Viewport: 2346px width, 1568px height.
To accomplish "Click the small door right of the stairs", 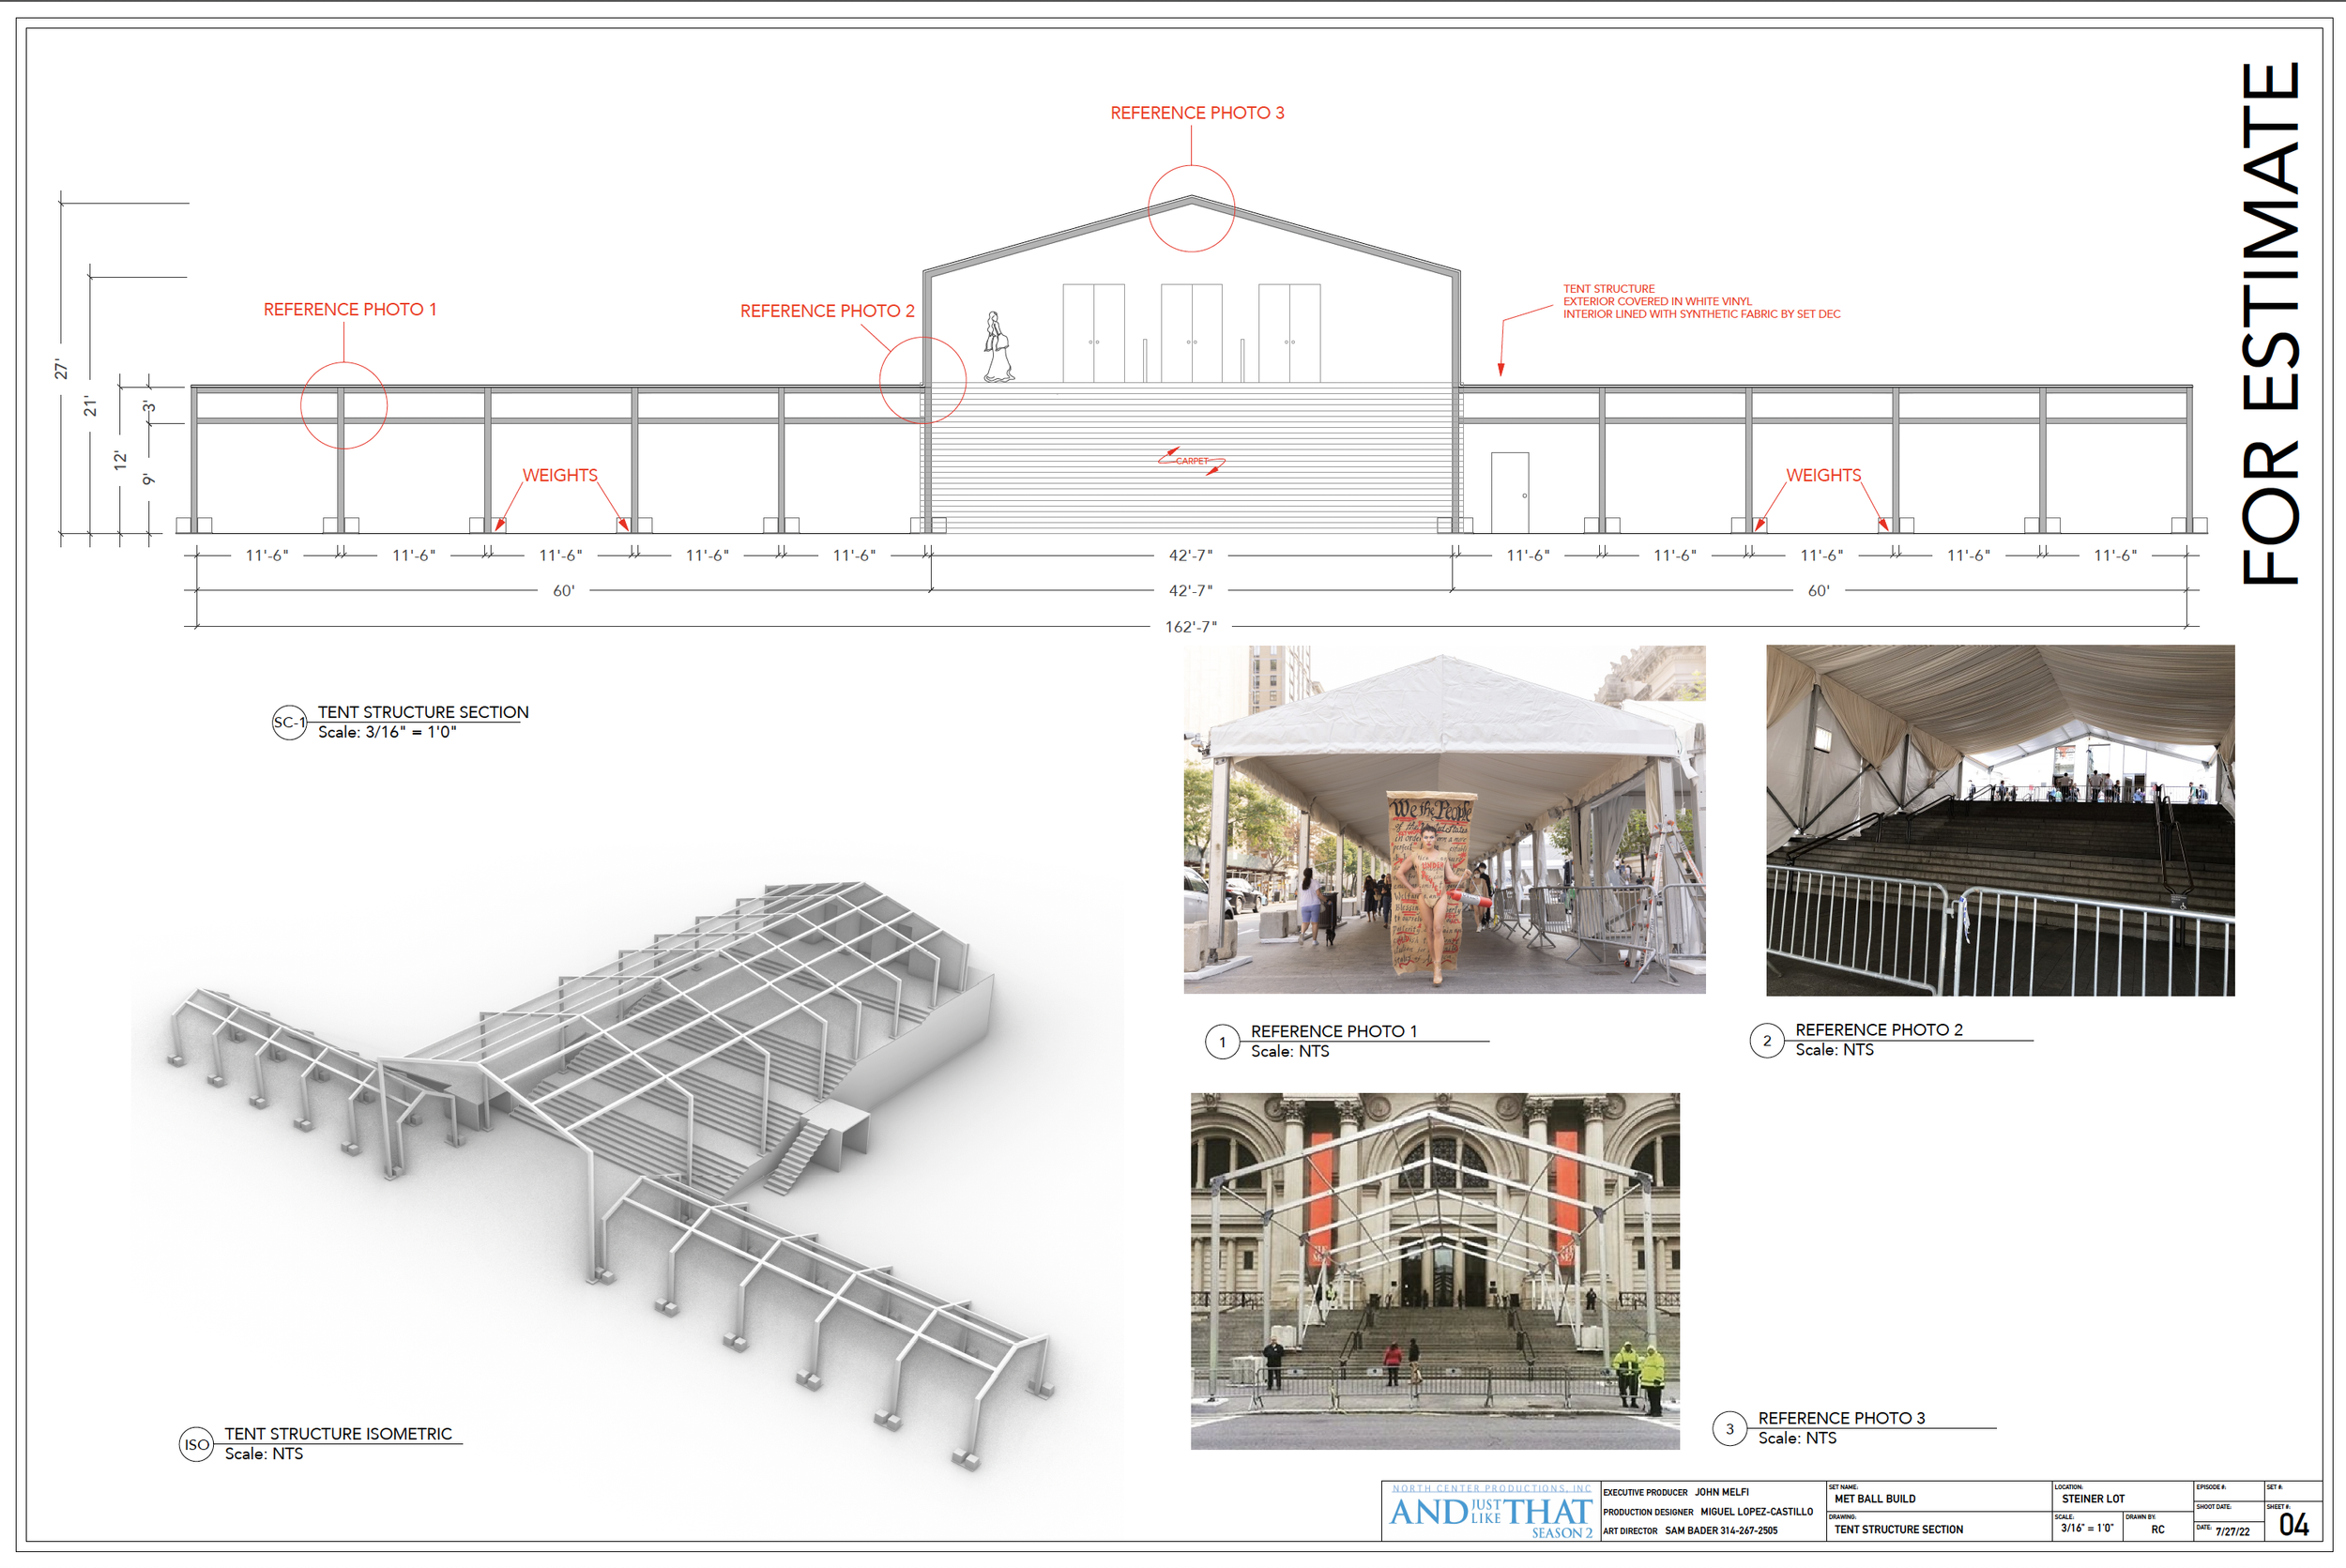I will point(1510,492).
